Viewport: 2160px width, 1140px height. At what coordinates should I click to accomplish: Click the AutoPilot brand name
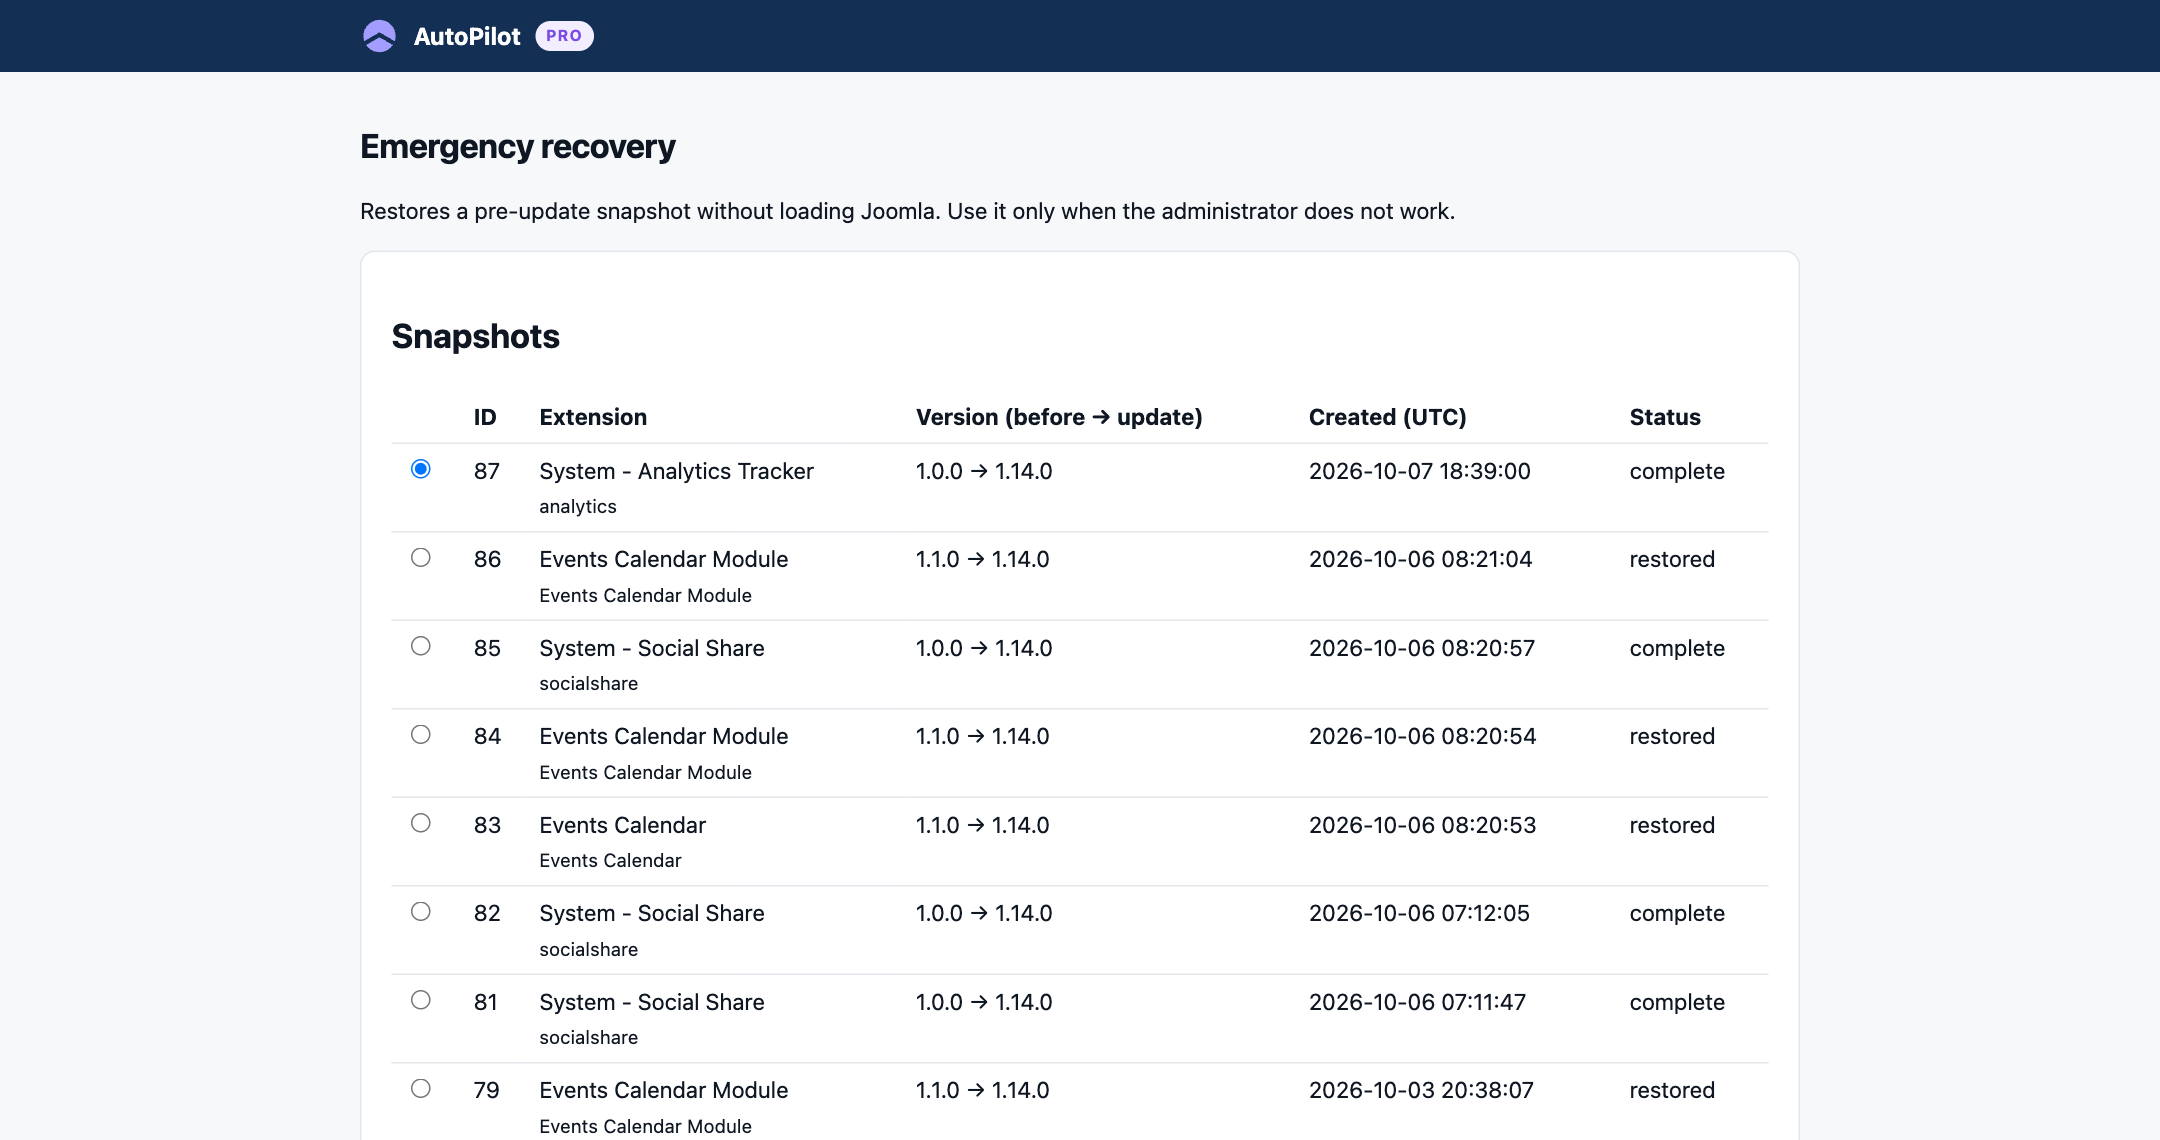tap(467, 36)
